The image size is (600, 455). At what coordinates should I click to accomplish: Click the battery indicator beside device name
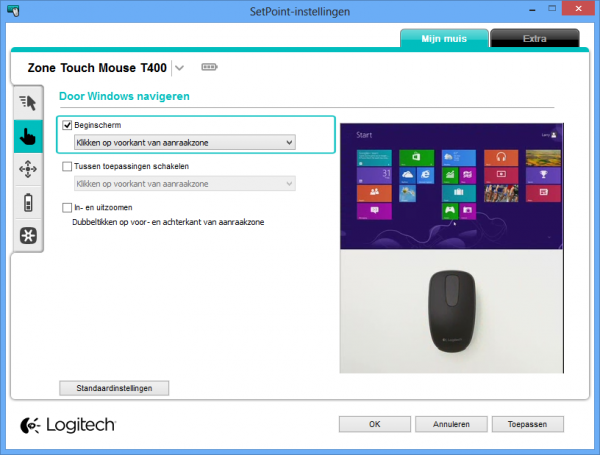pos(209,67)
